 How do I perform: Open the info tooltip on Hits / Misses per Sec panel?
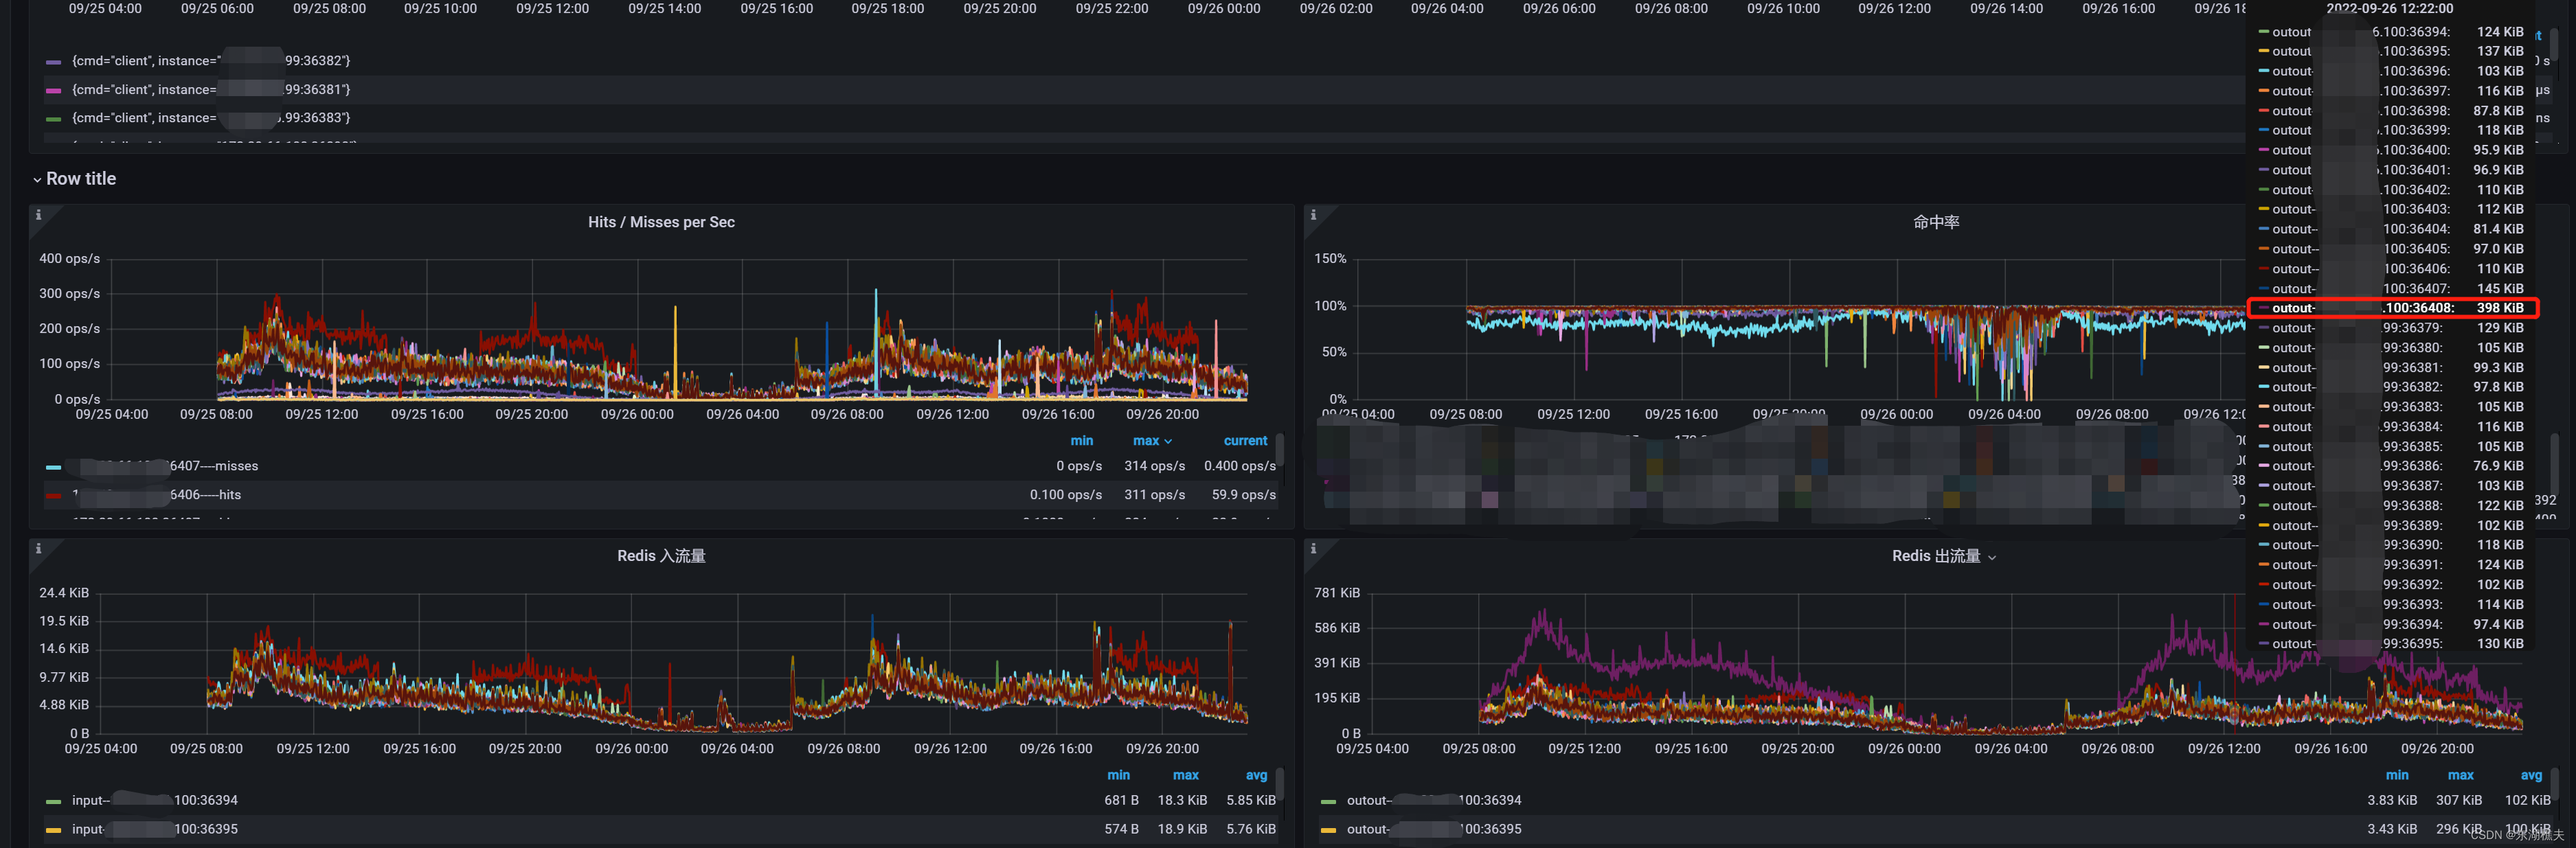pos(39,214)
